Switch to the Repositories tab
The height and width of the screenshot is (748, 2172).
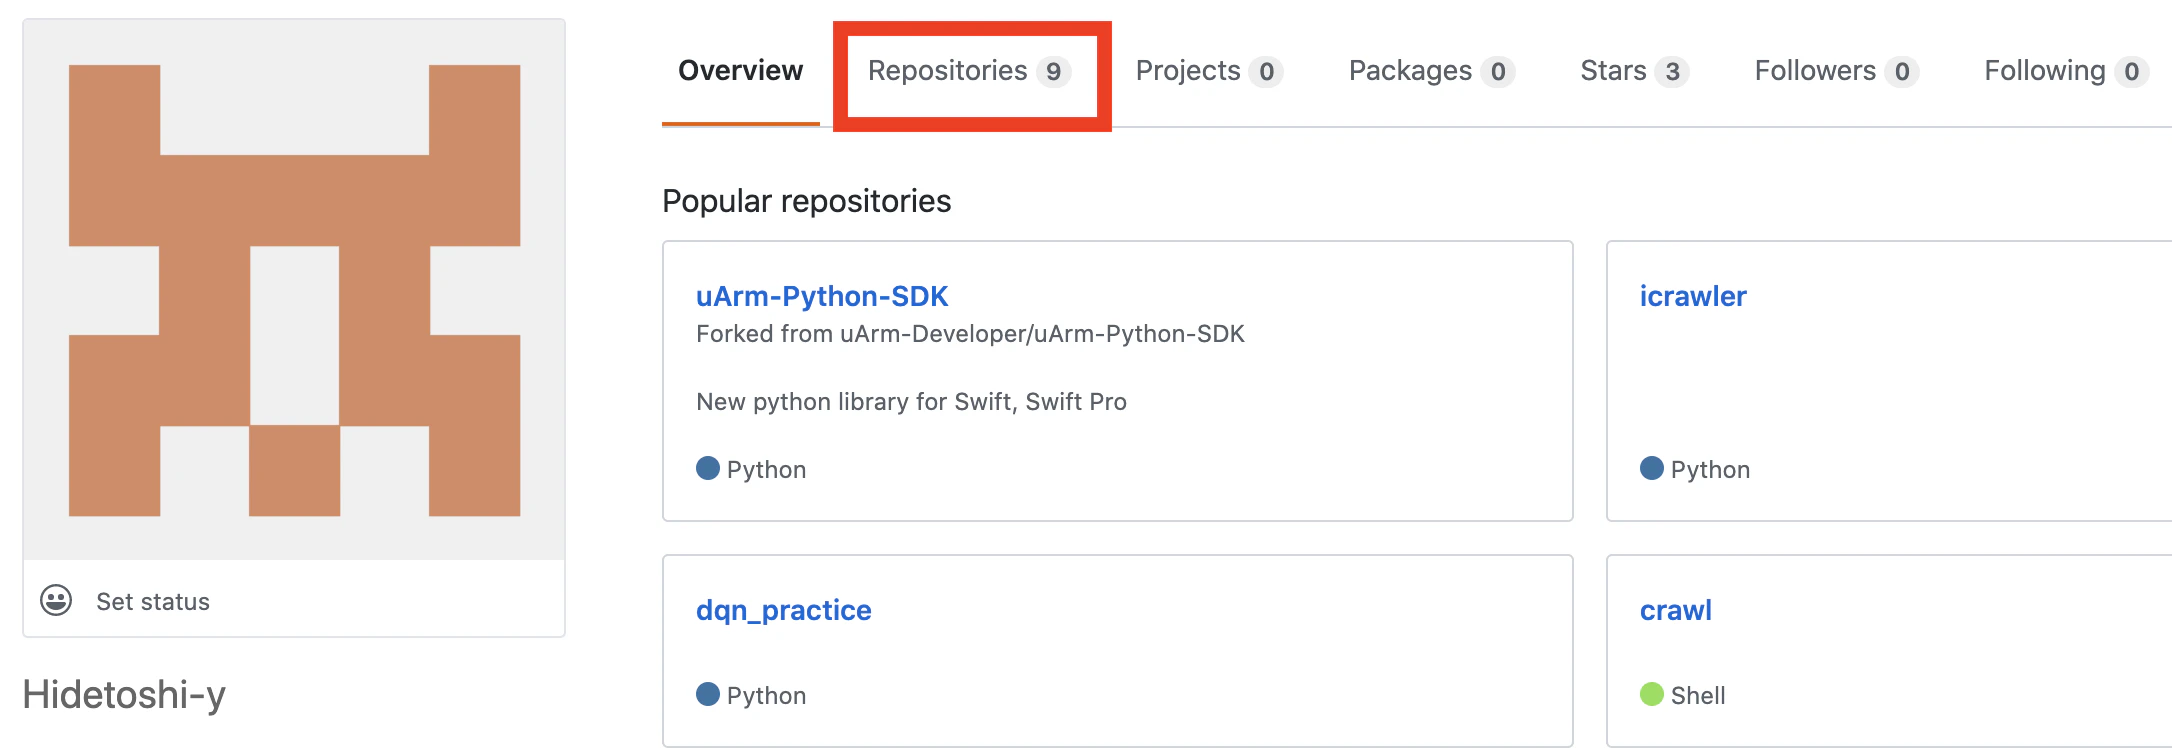point(970,71)
